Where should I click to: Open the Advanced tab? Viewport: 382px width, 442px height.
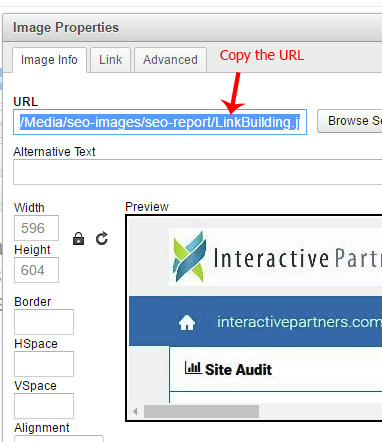(x=170, y=60)
